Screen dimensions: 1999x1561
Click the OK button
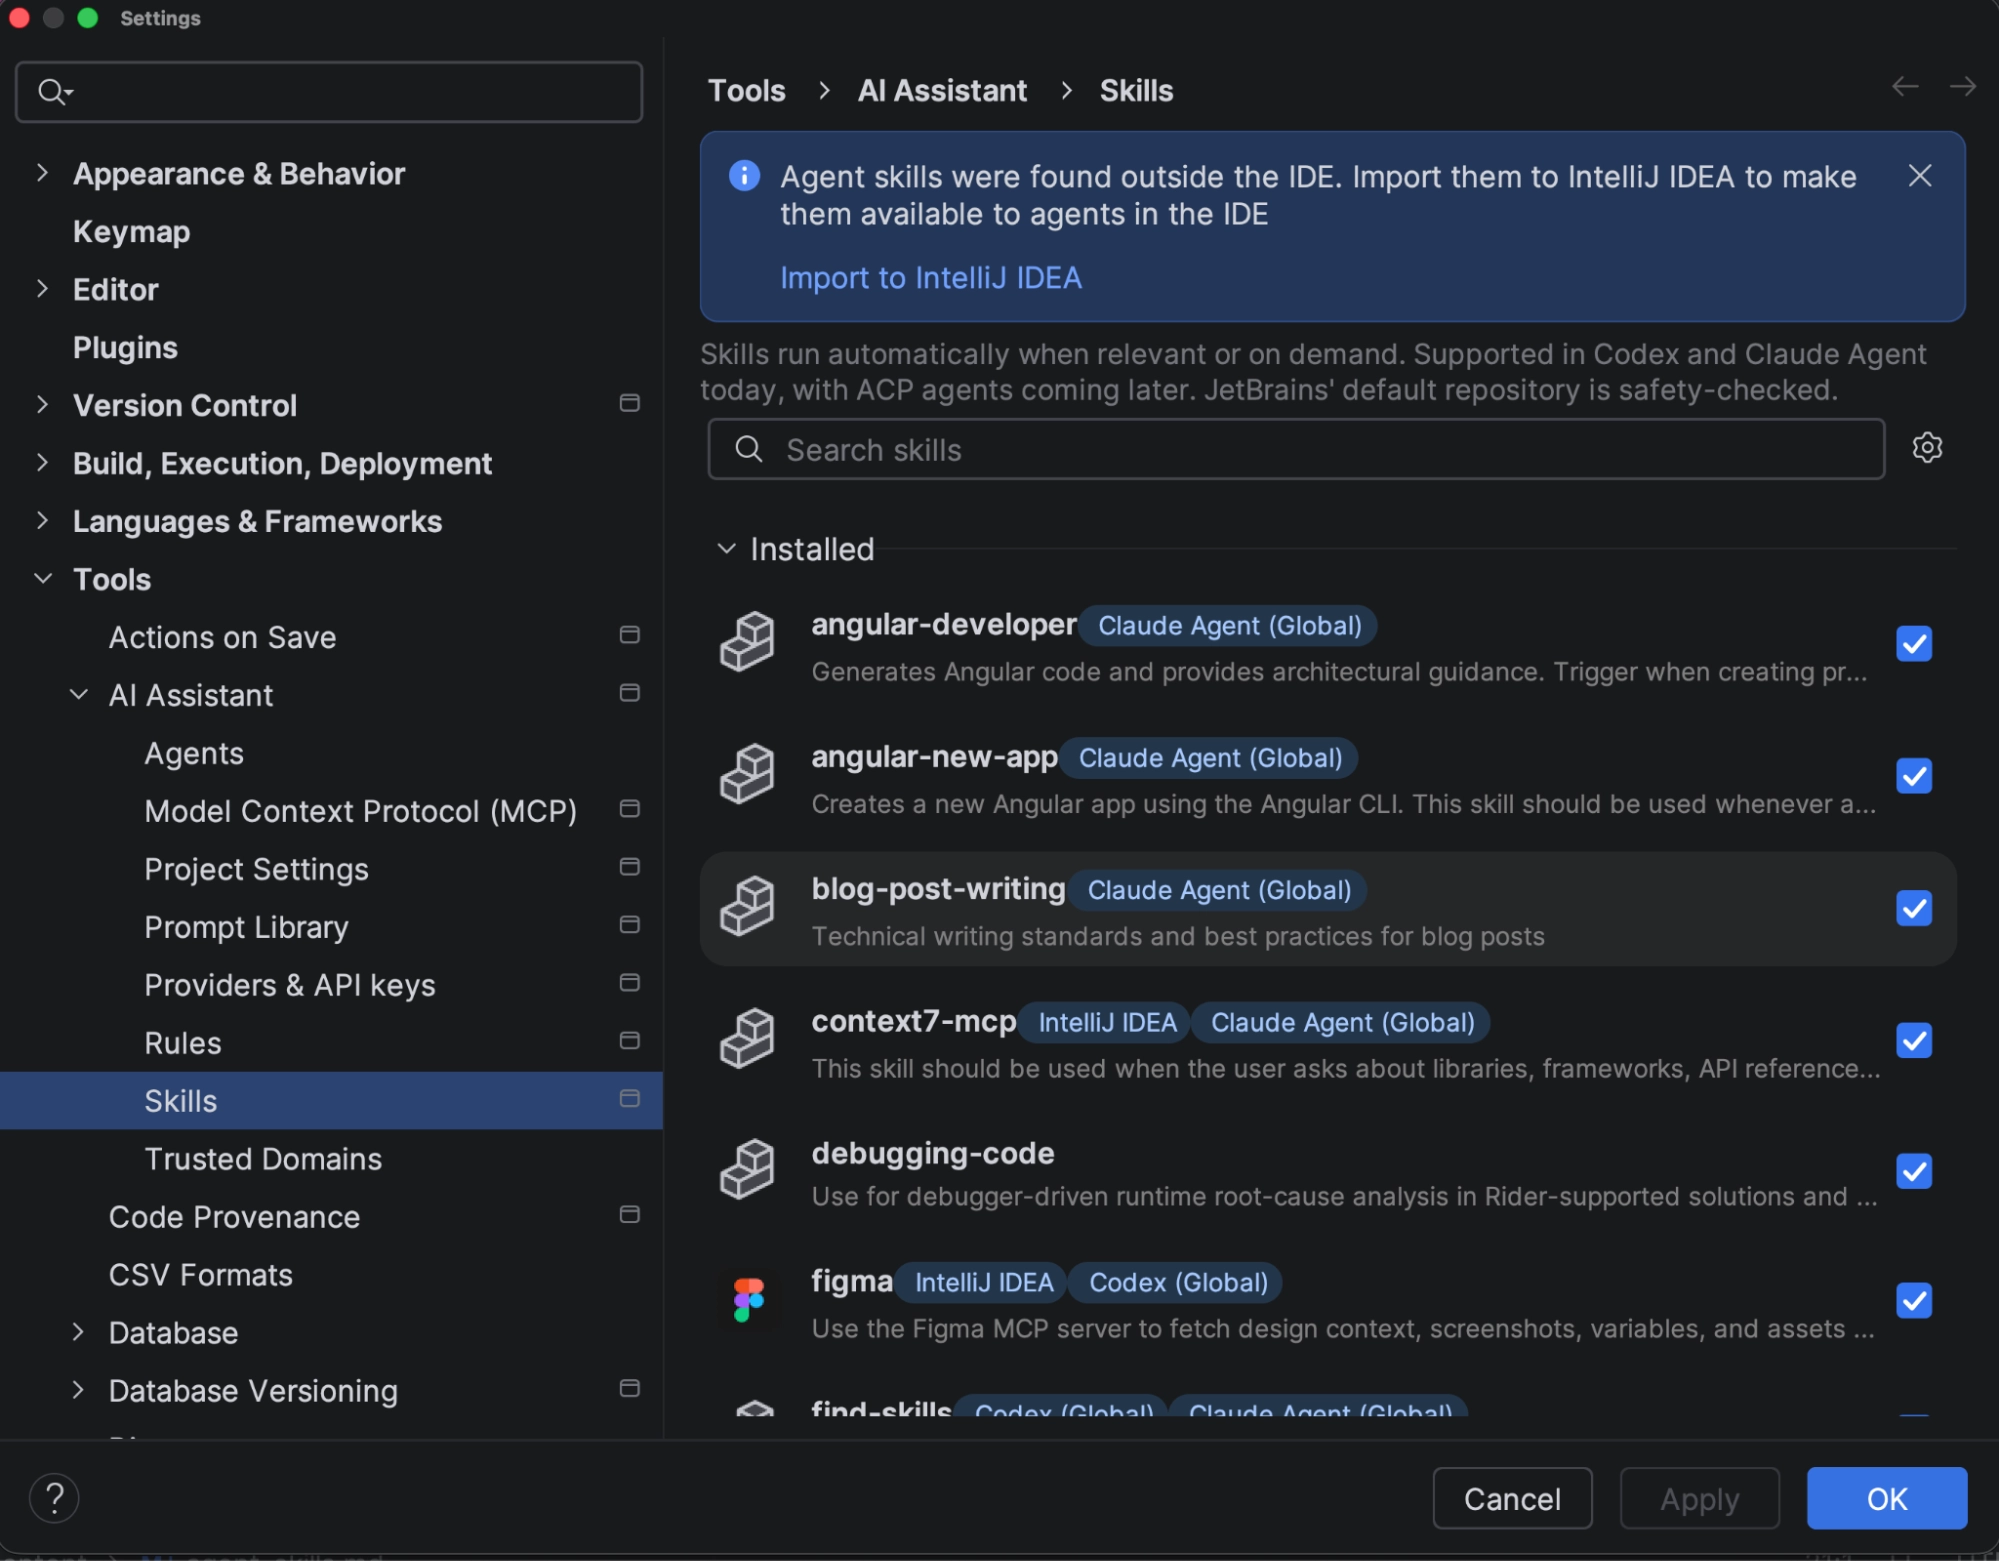1887,1498
